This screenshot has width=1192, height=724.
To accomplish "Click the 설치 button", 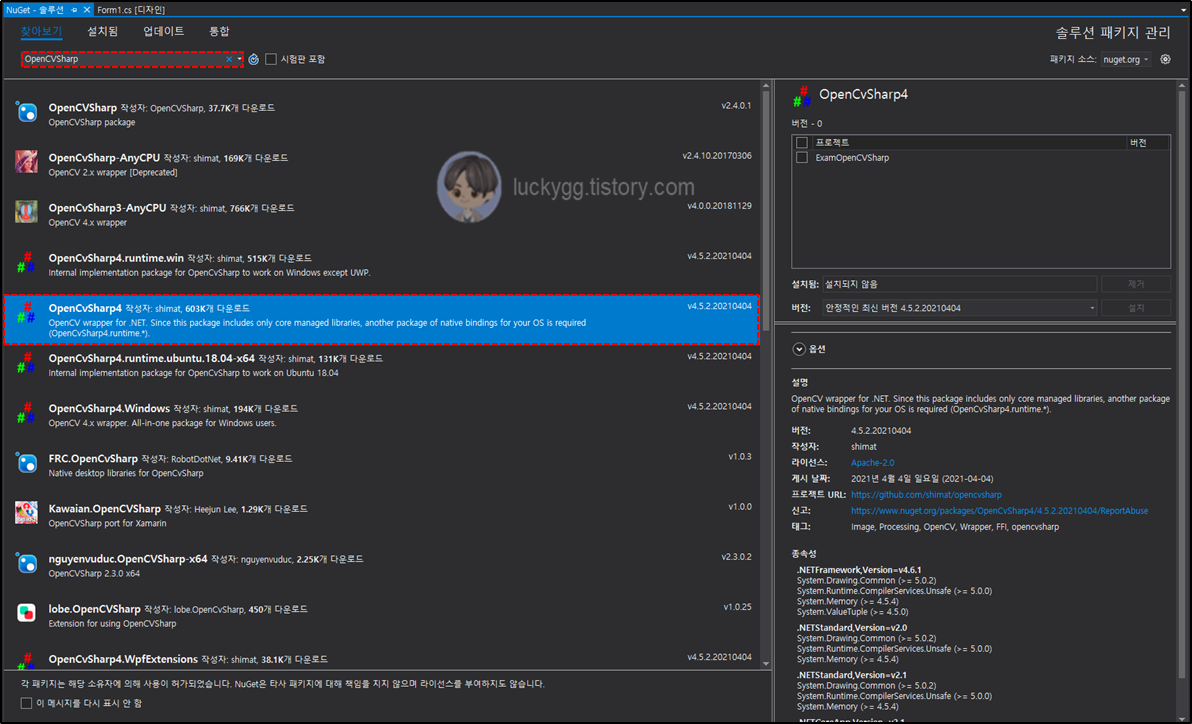I will 1137,307.
